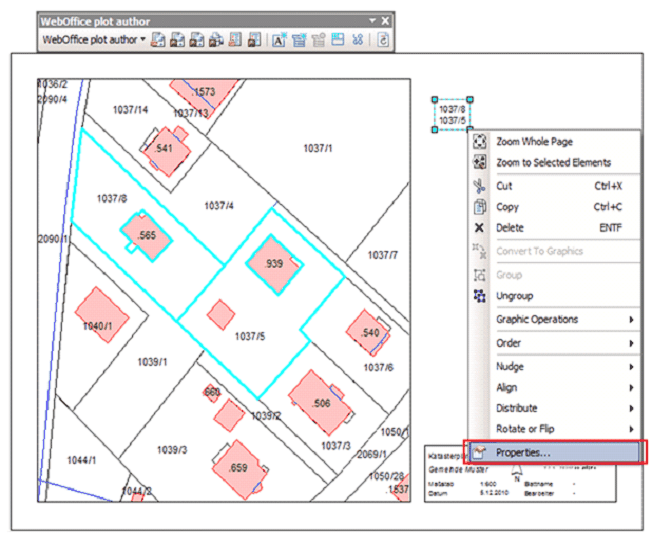Click the Delete X icon

click(480, 228)
